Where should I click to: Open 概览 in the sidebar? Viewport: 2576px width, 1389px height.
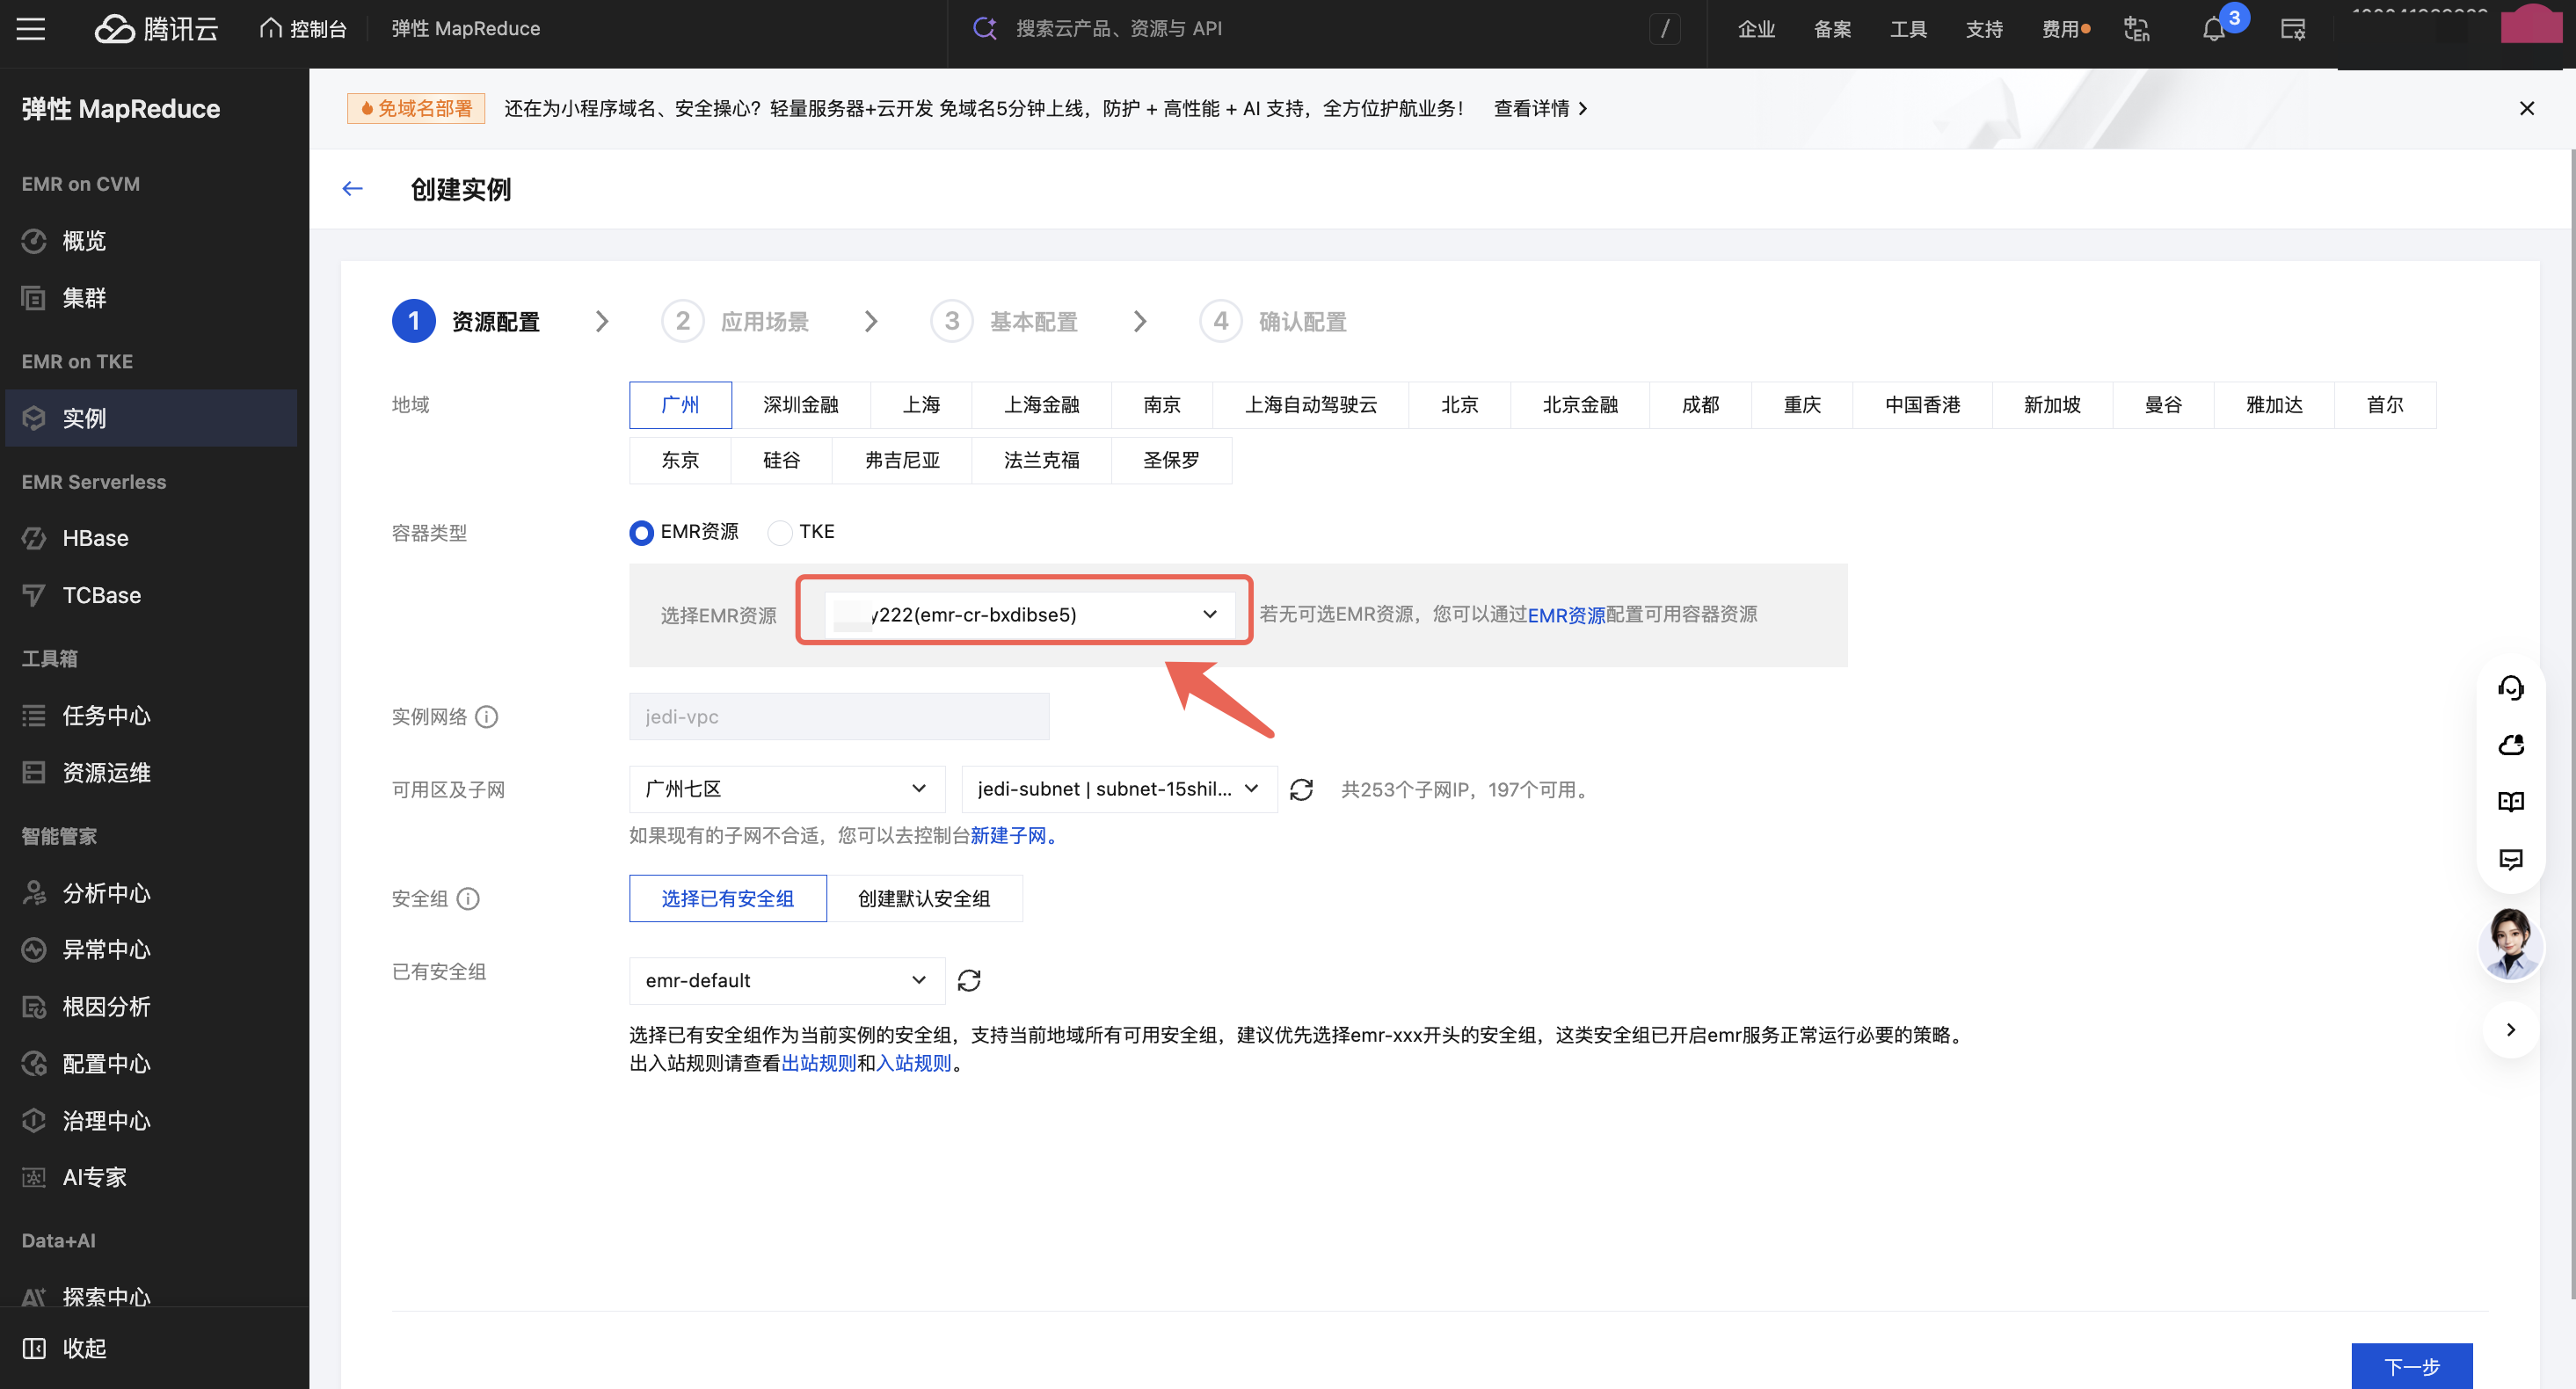(x=151, y=241)
